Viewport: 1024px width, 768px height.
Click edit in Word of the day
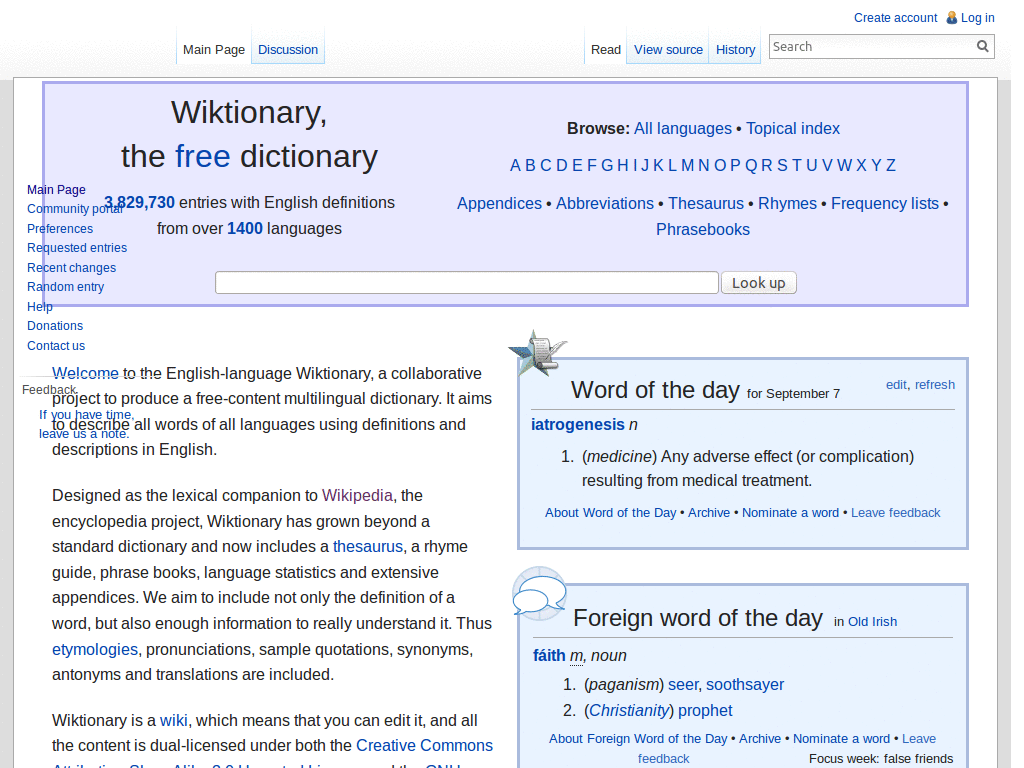896,385
